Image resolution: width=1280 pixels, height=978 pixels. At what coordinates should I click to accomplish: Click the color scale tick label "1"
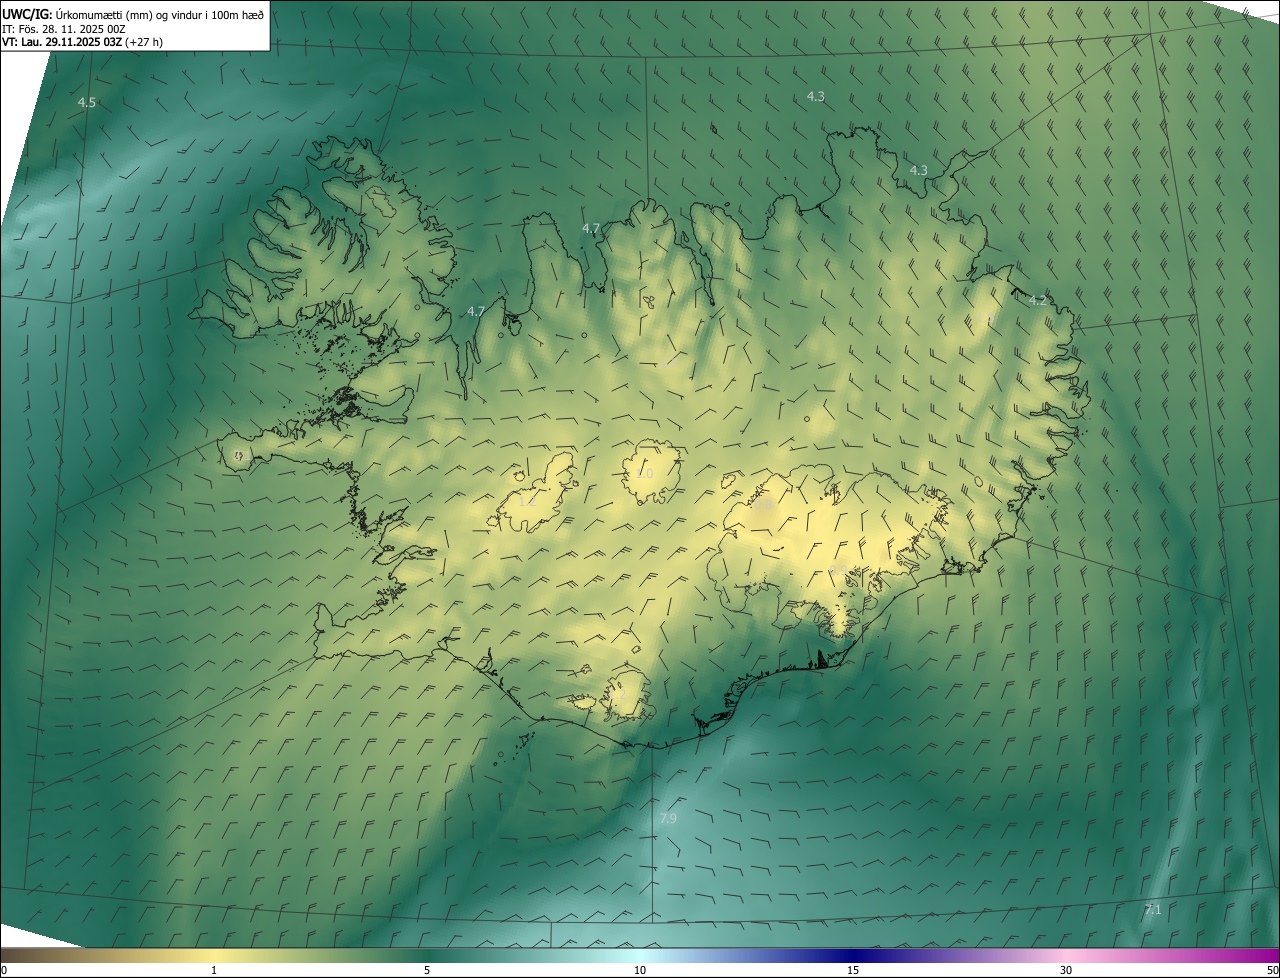214,970
